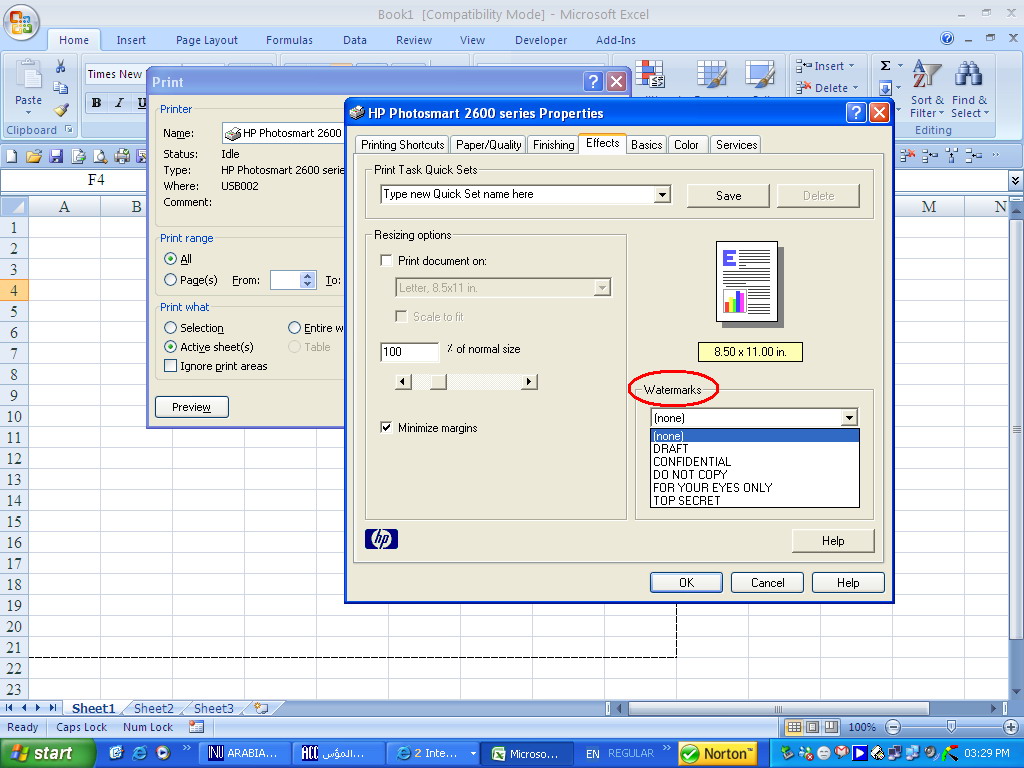Click the percent of normal size field
Viewport: 1024px width, 768px height.
click(409, 352)
